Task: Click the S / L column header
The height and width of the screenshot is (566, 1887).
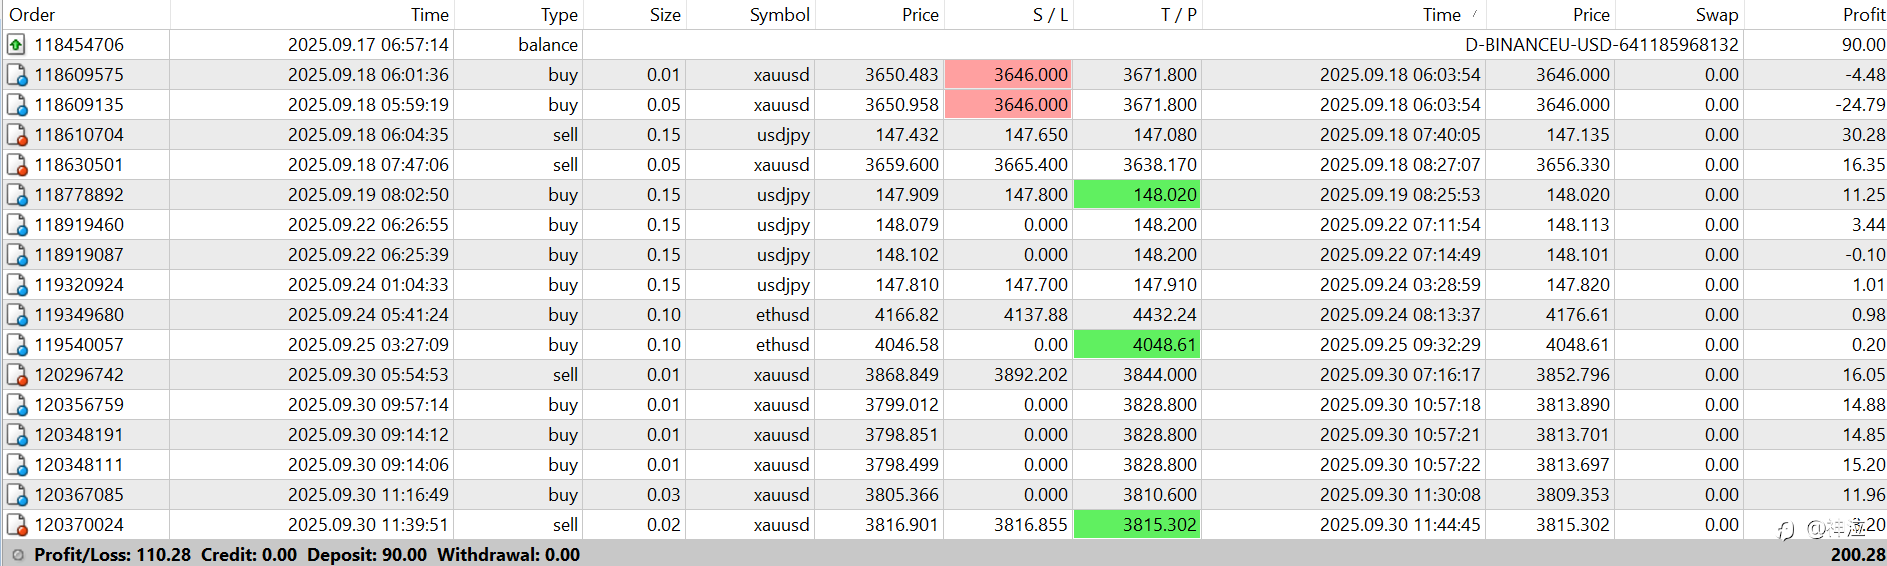Action: [1050, 15]
